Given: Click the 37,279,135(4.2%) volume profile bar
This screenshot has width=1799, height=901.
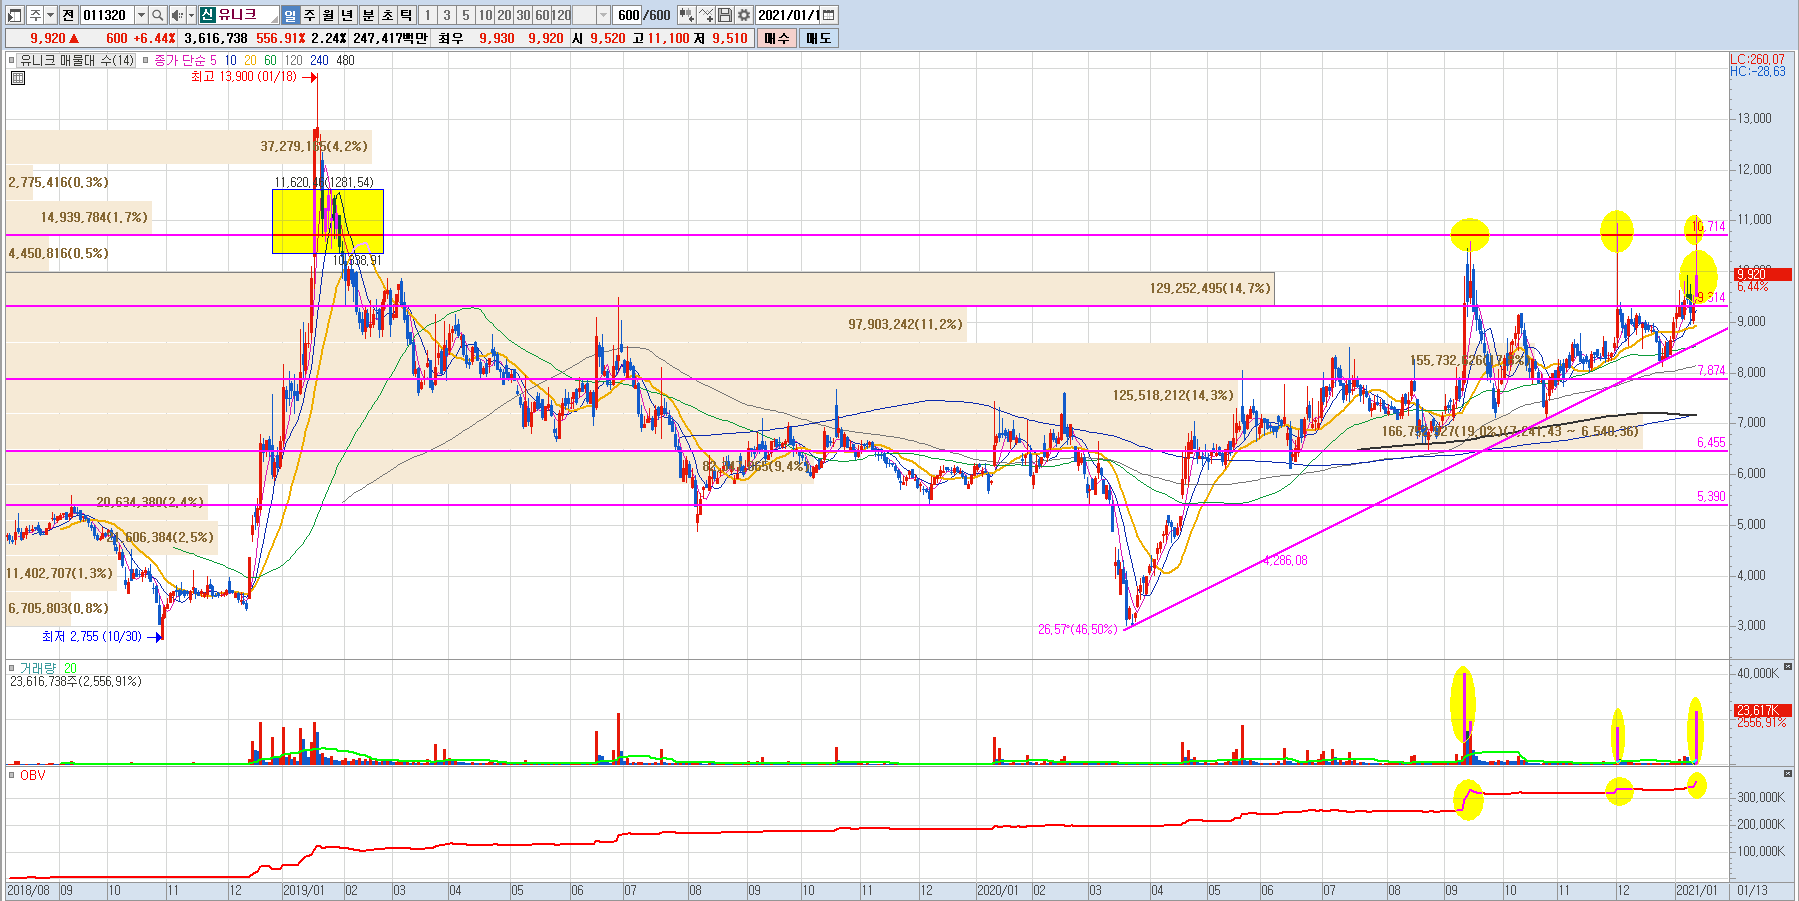Looking at the screenshot, I should (189, 146).
